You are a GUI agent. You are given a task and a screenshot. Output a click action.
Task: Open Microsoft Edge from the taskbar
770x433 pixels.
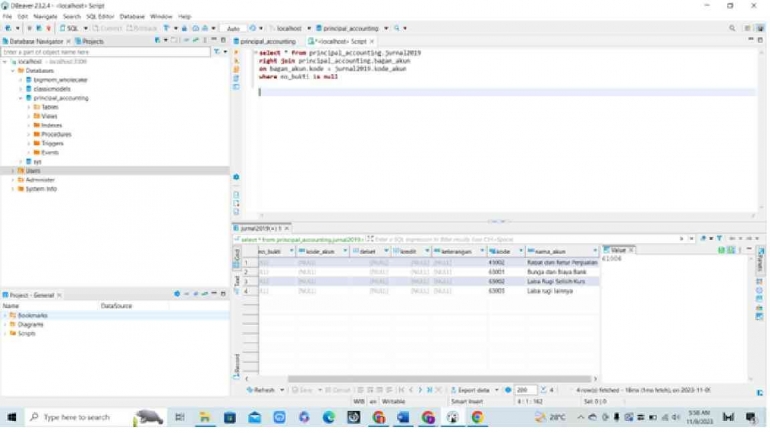point(329,418)
